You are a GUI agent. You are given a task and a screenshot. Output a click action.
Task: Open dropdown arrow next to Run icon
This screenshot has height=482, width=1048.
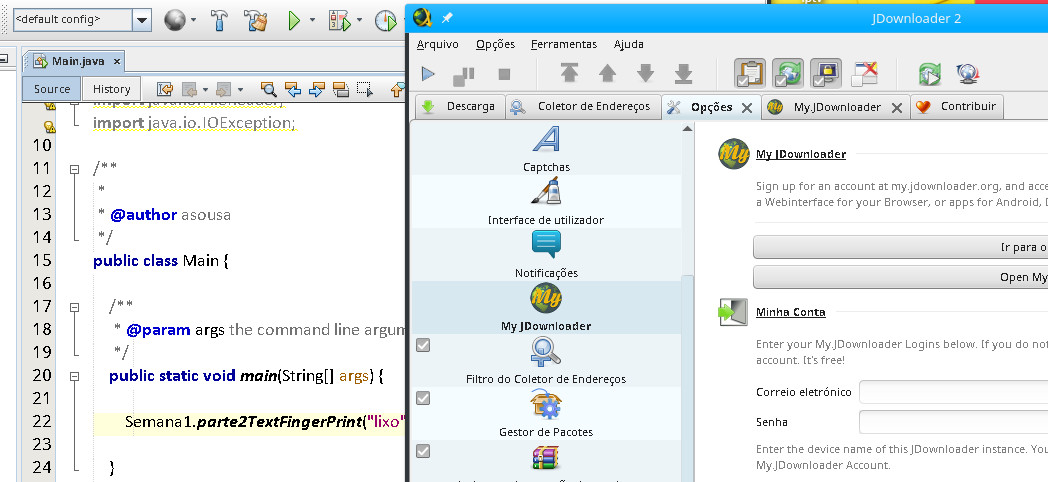[312, 21]
